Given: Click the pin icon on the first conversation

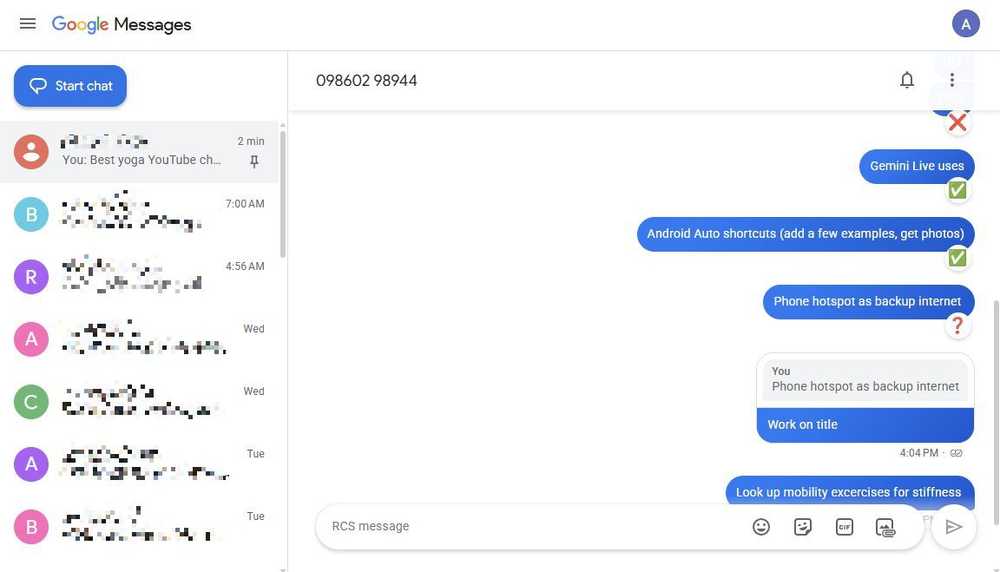Looking at the screenshot, I should tap(254, 161).
